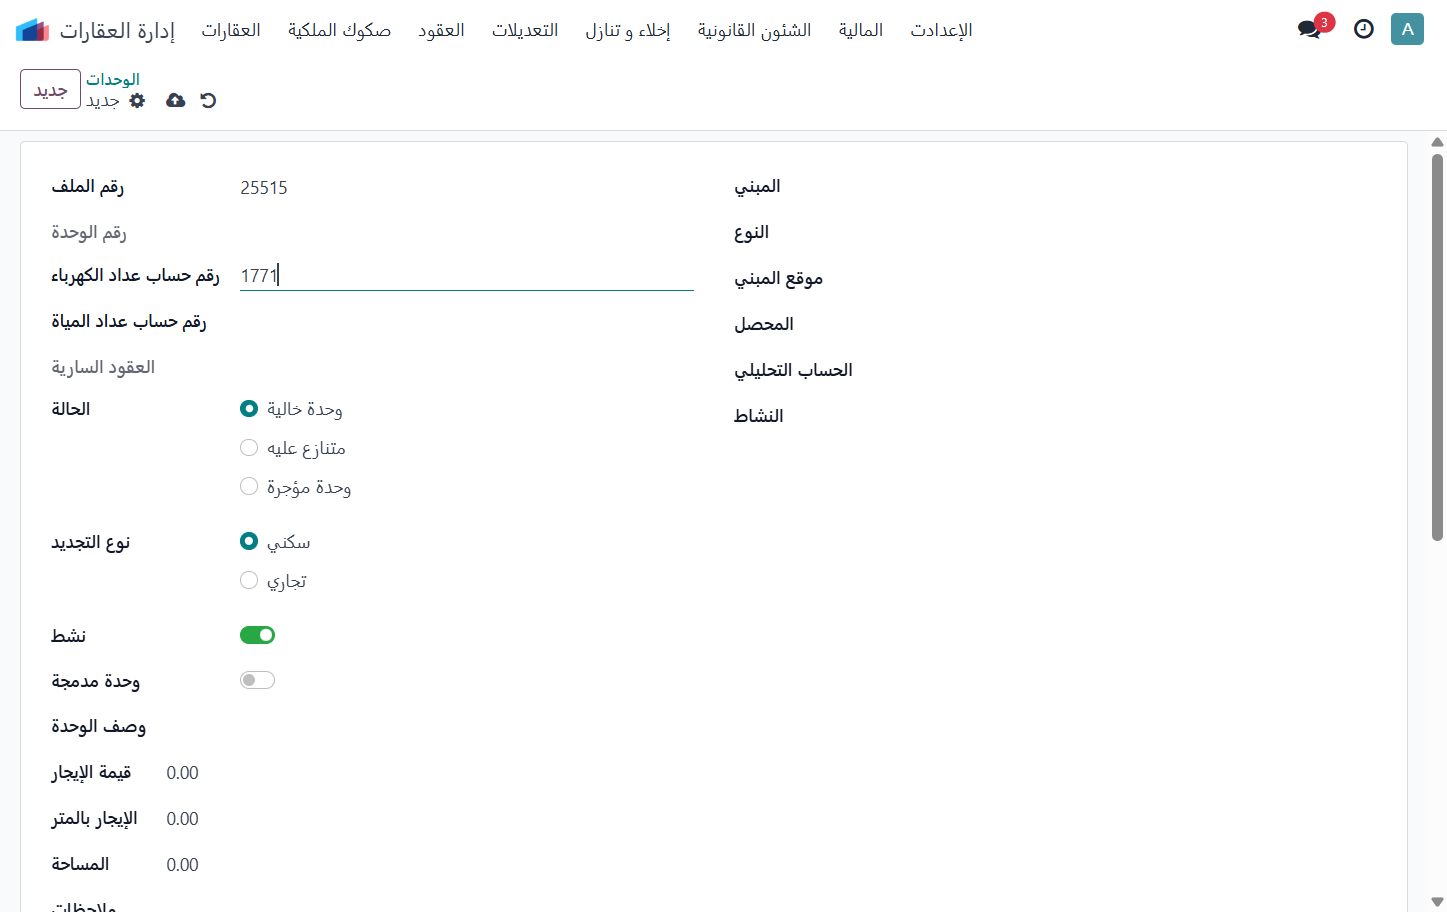Select the وحدة خالية status
This screenshot has height=912, width=1447.
249,408
